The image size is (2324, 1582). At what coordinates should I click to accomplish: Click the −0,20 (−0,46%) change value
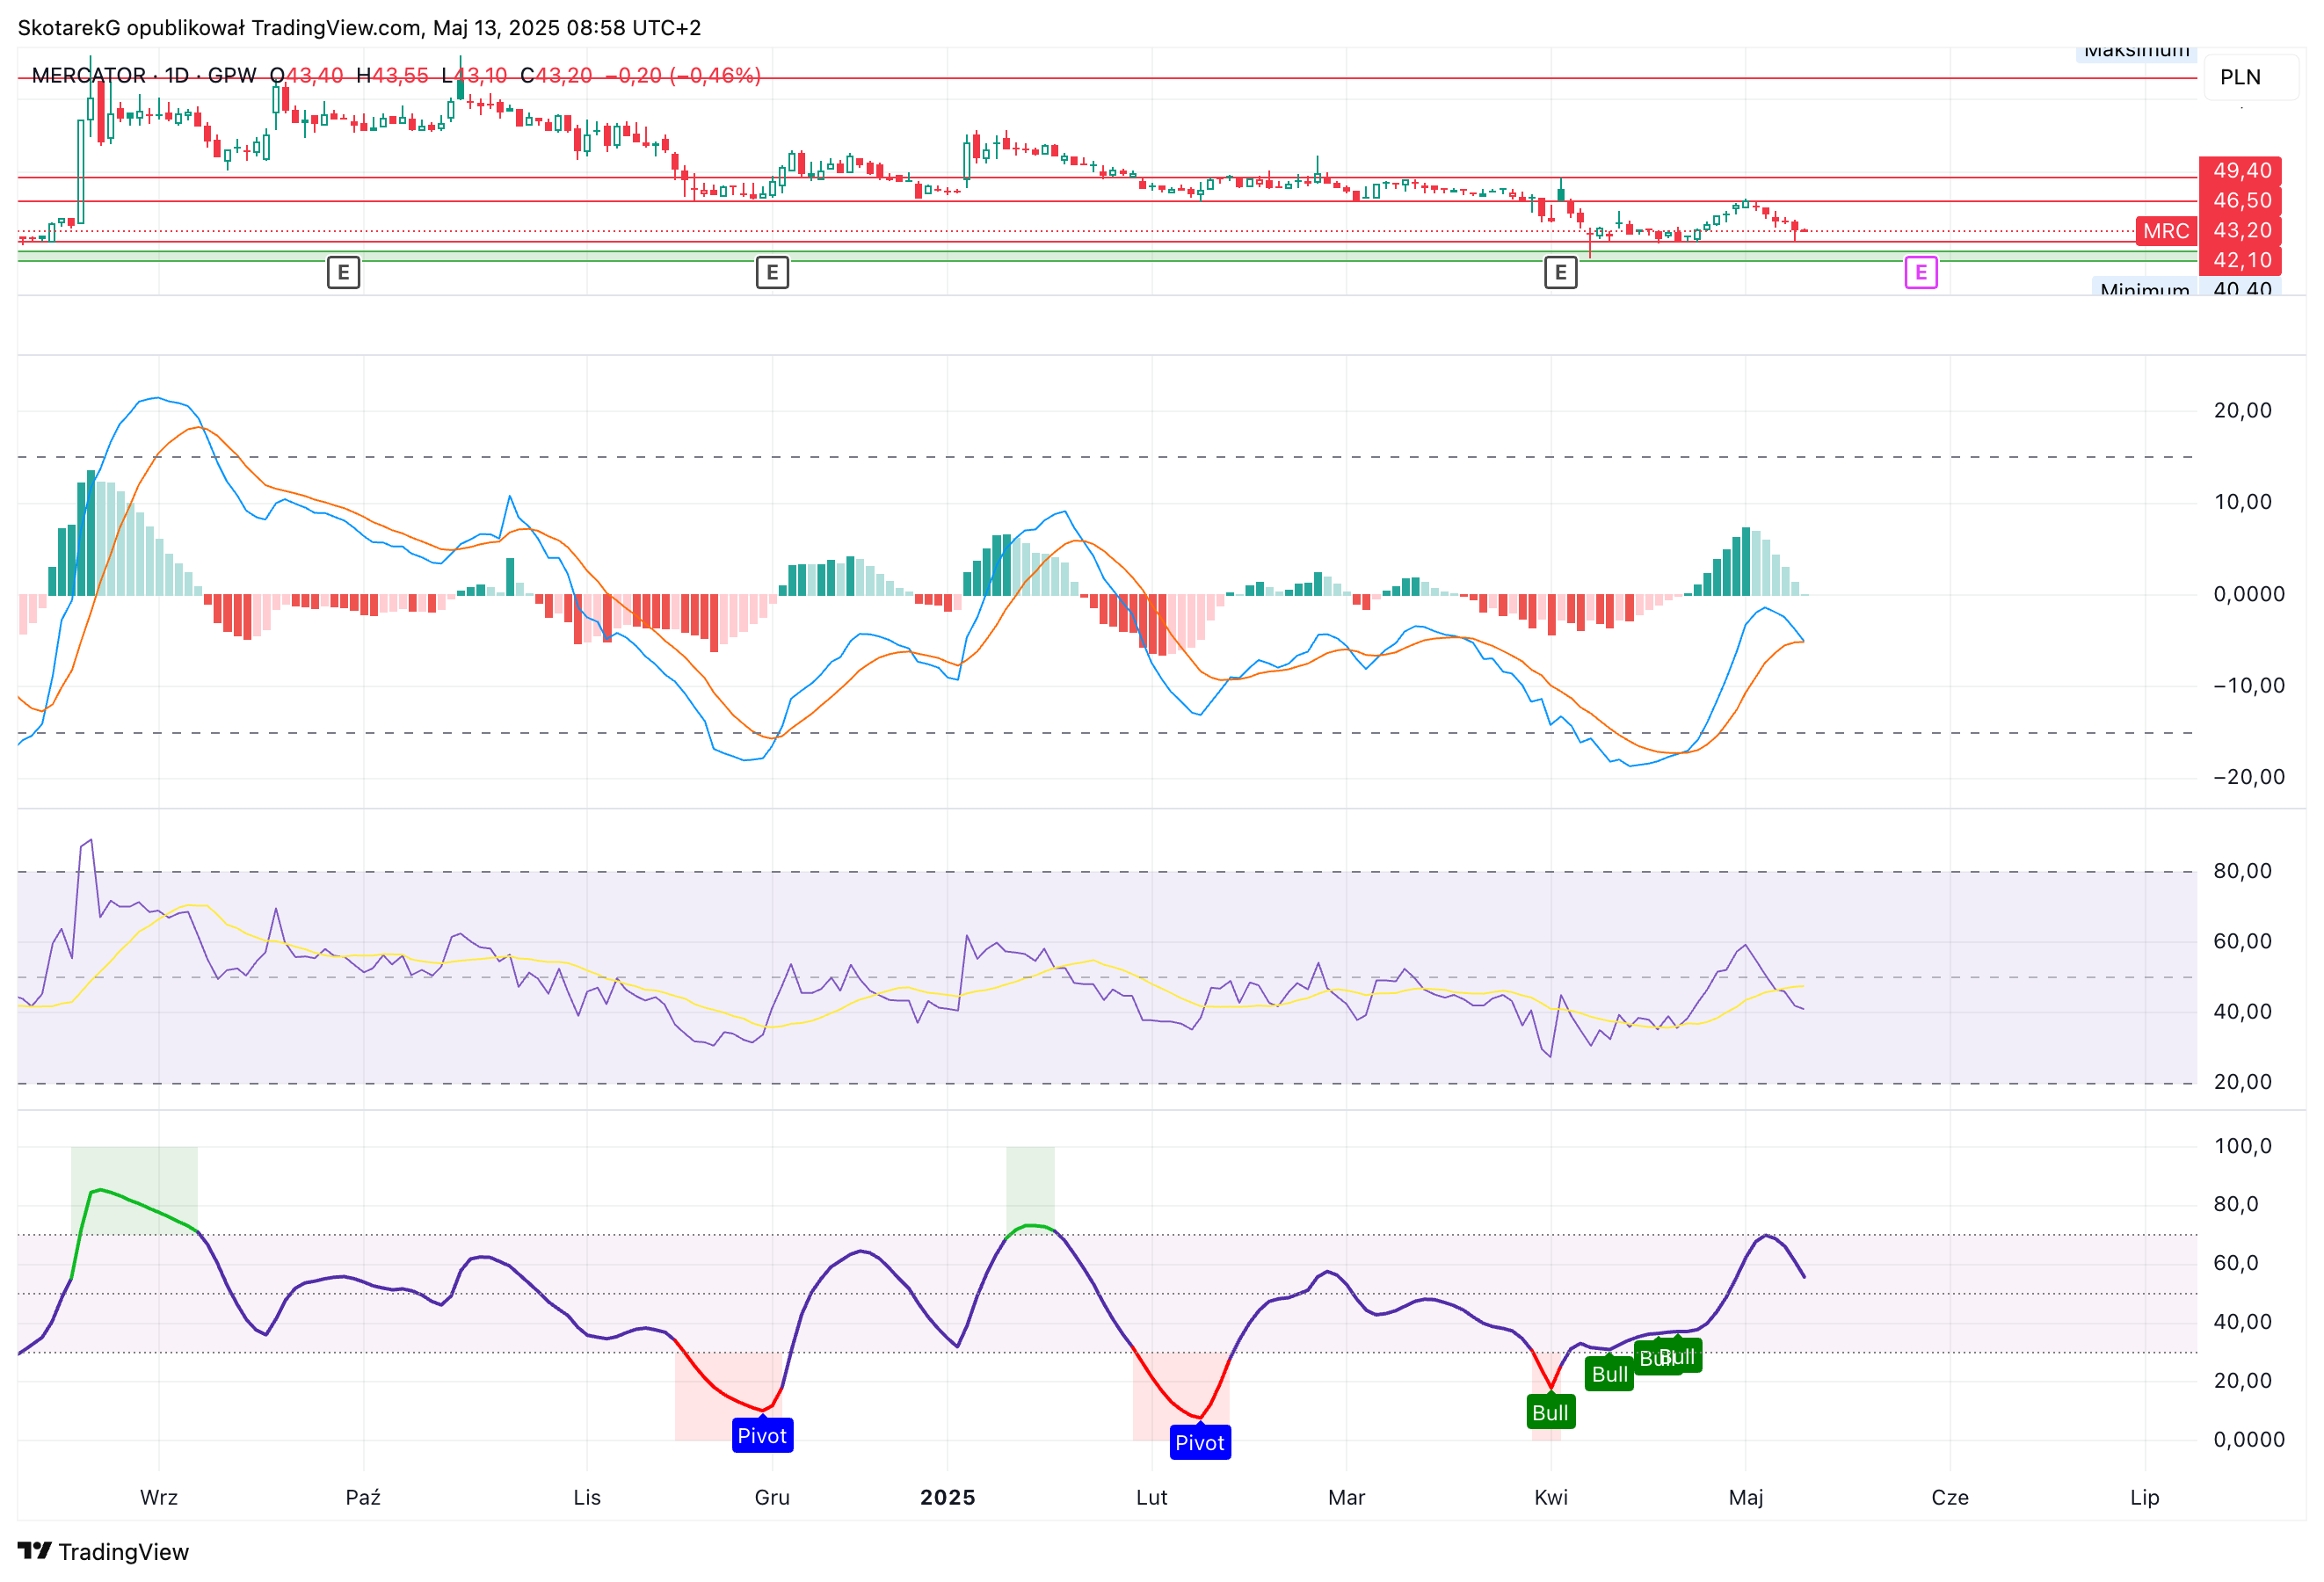[683, 75]
